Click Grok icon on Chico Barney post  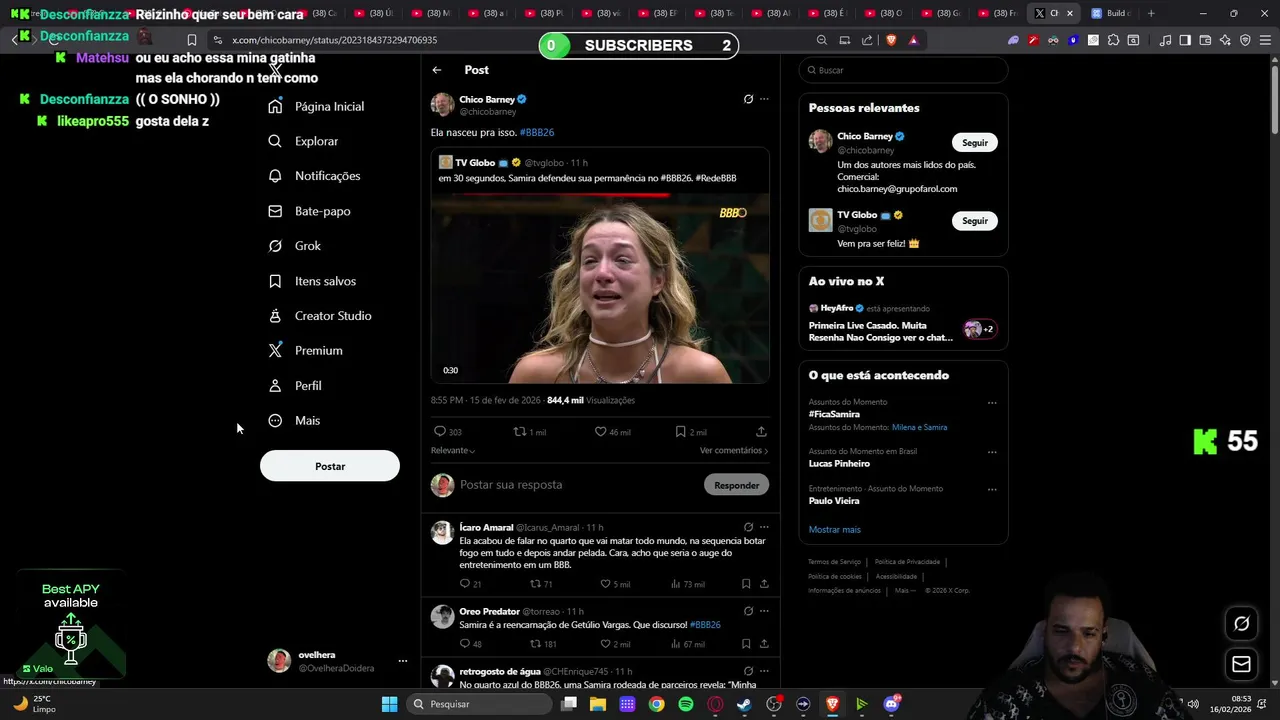click(748, 99)
